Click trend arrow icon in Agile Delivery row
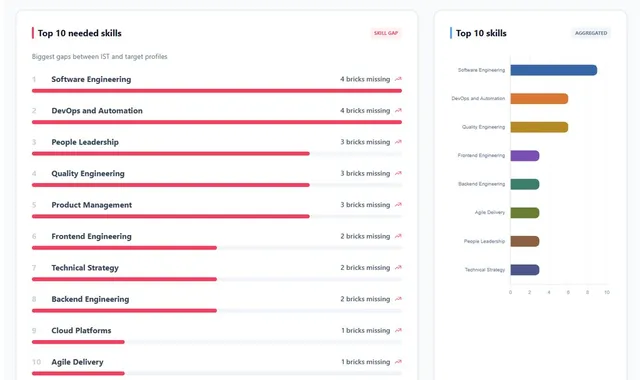The height and width of the screenshot is (380, 640). point(398,362)
